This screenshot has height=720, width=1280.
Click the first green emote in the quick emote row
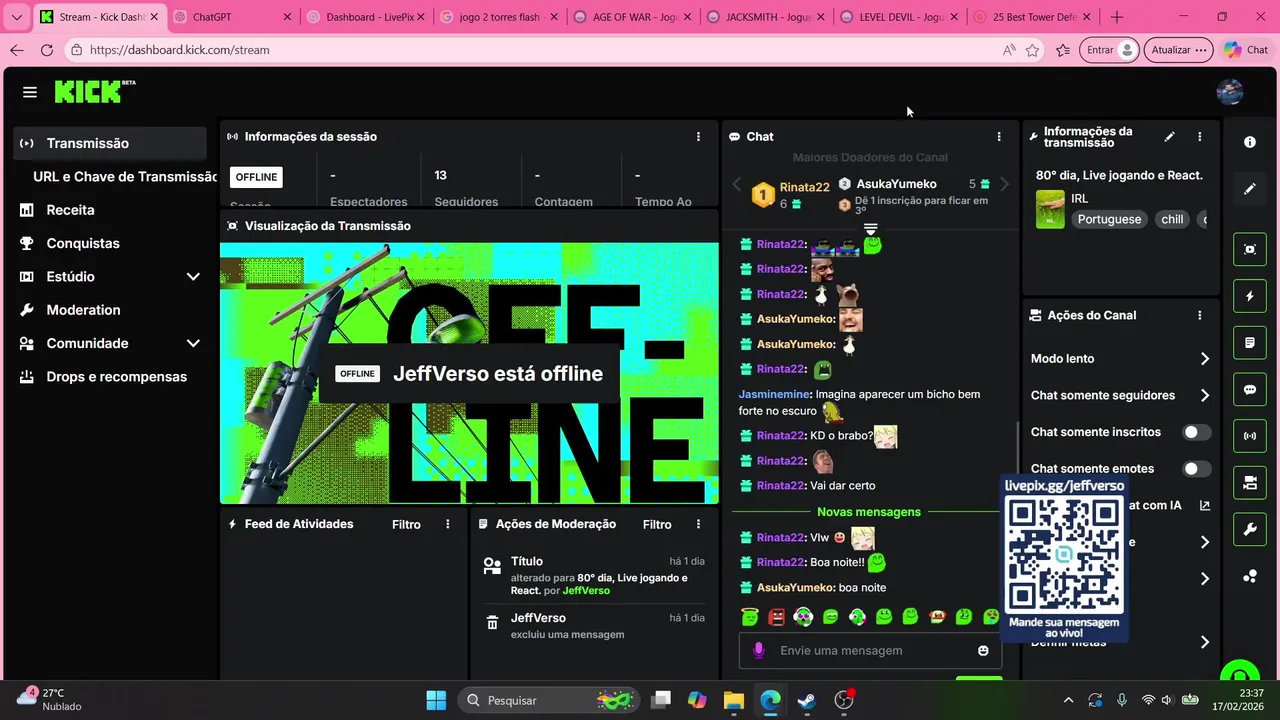pyautogui.click(x=750, y=617)
